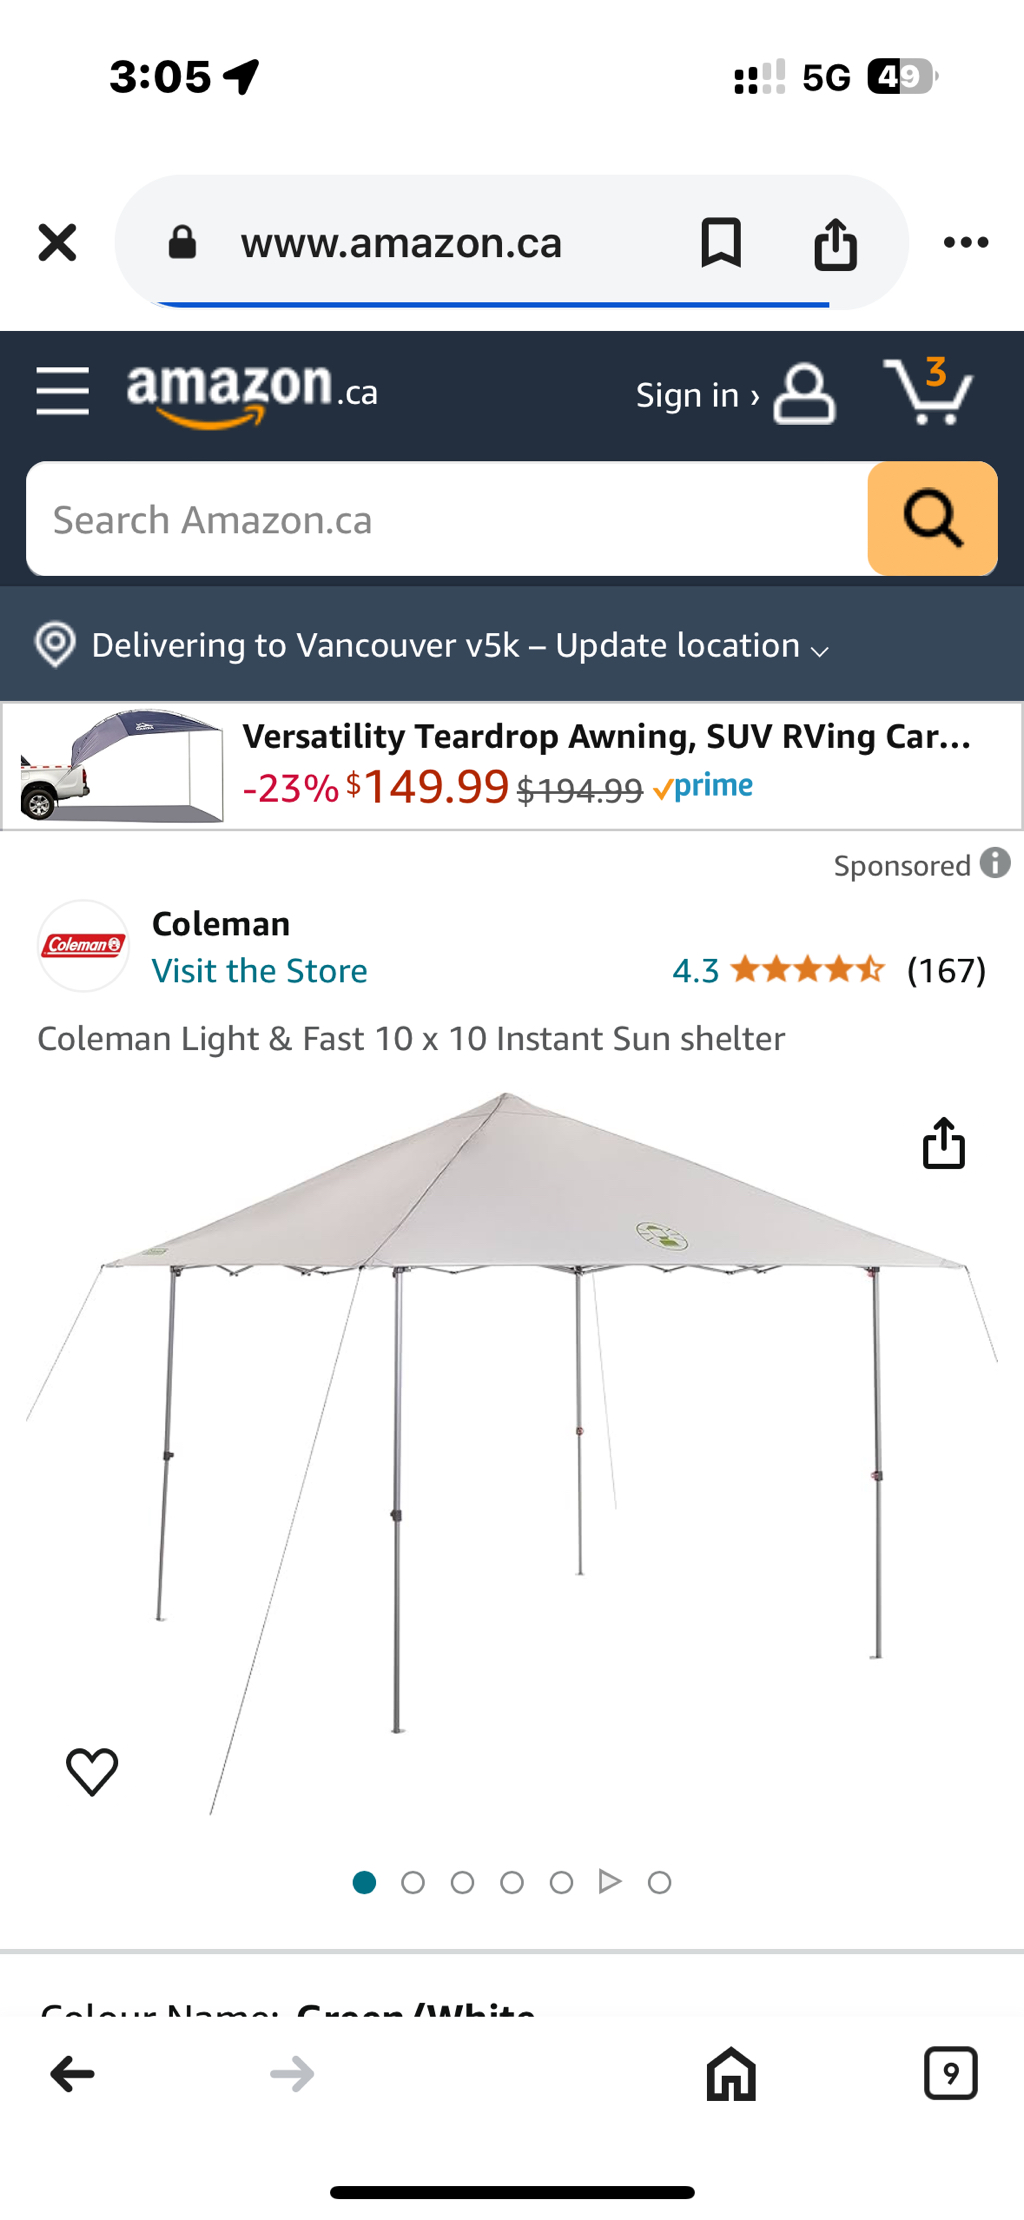Open the sponsored ad info icon
The height and width of the screenshot is (2220, 1024).
[995, 863]
